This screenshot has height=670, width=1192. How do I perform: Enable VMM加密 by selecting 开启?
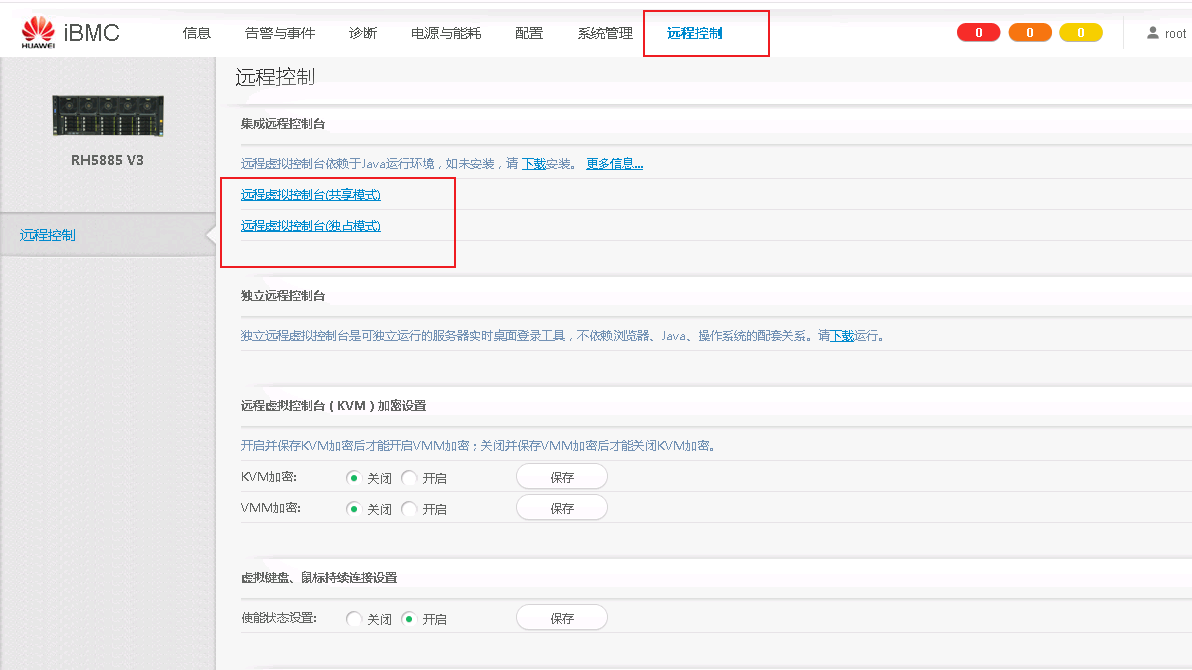pyautogui.click(x=409, y=508)
